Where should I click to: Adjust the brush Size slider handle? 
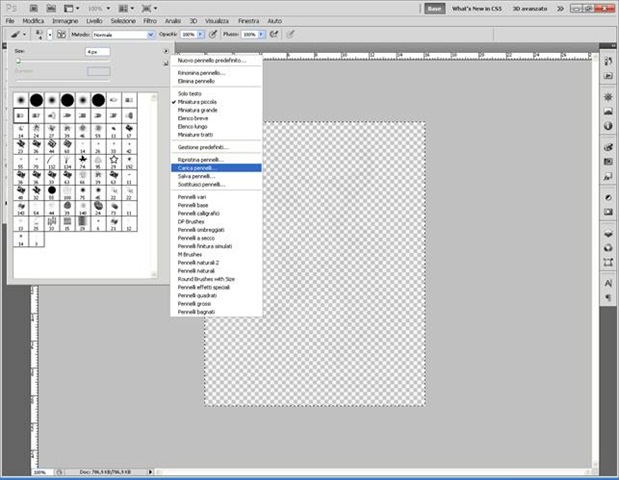pos(18,61)
